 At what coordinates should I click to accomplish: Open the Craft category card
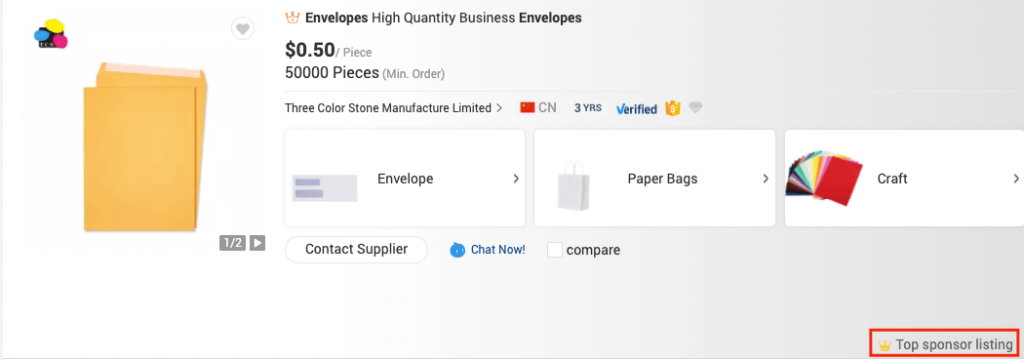coord(904,178)
